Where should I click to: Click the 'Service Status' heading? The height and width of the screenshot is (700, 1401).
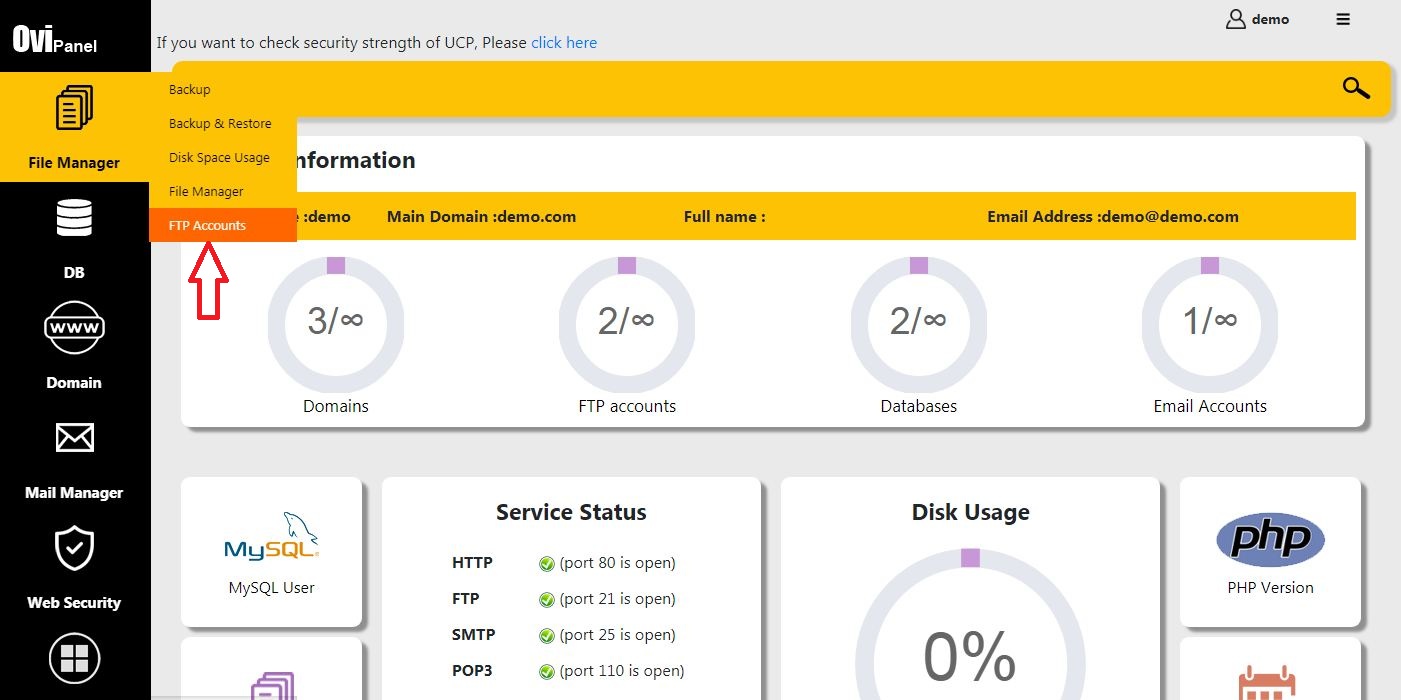click(571, 512)
